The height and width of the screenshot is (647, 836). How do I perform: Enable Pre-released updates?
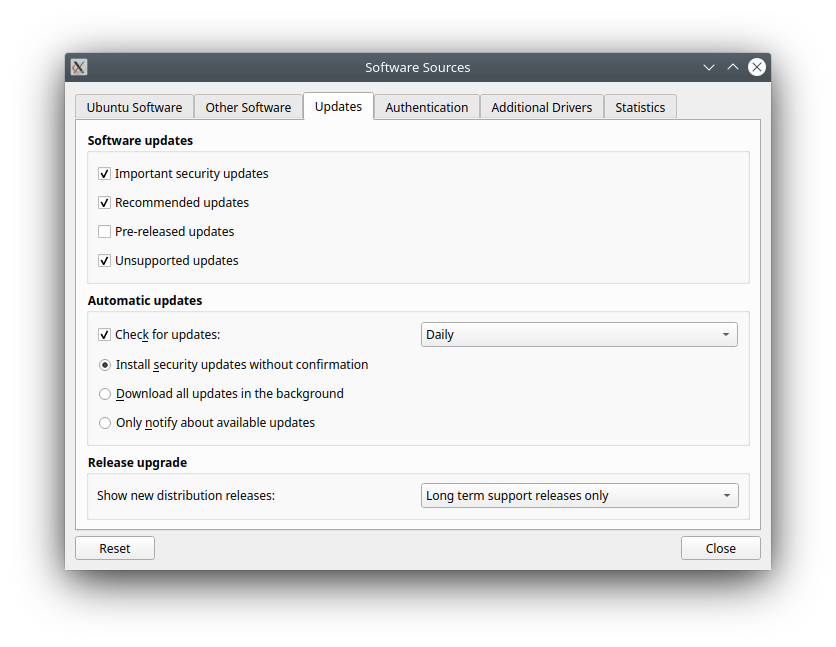pyautogui.click(x=105, y=232)
